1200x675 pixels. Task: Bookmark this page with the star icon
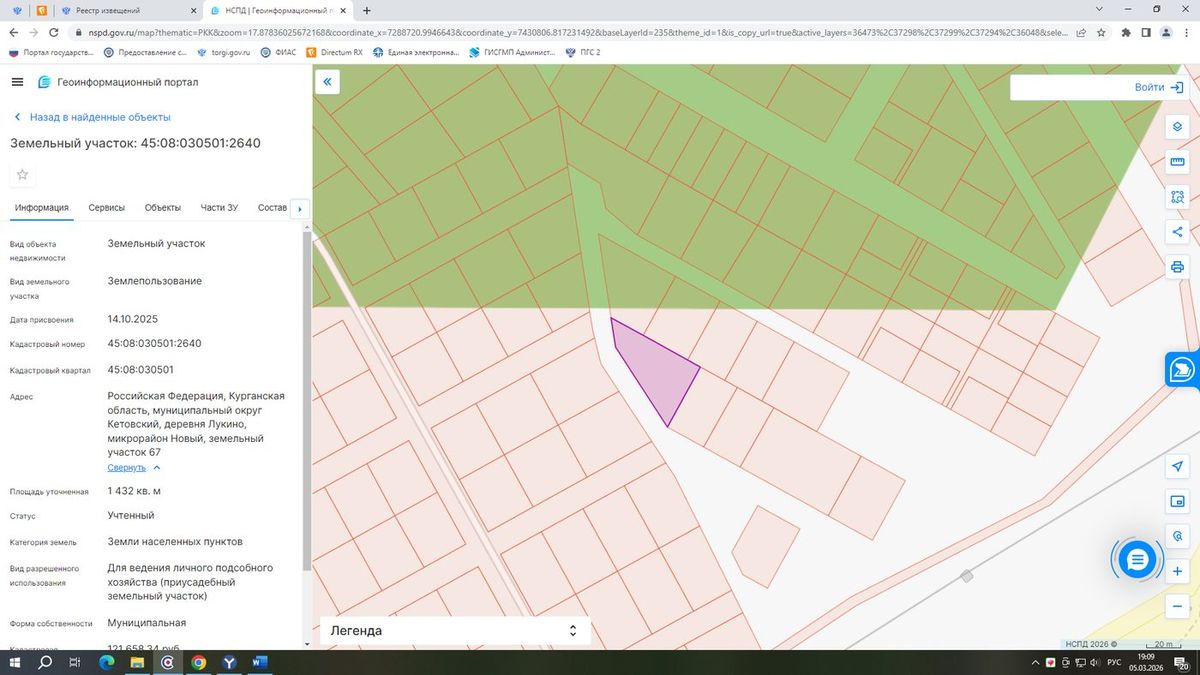tap(1100, 32)
